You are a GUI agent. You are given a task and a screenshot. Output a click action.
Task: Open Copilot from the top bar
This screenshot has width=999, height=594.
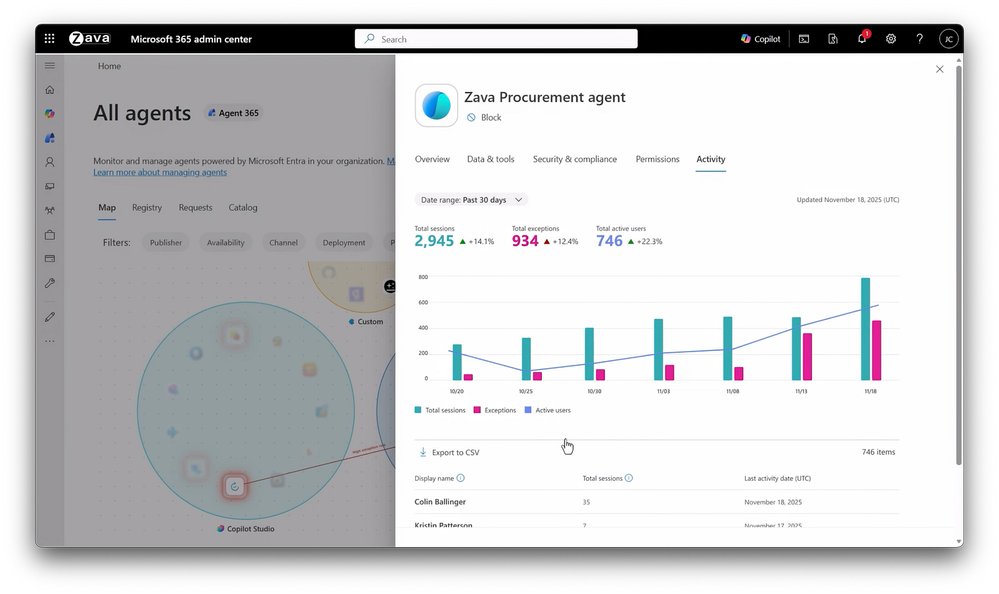tap(760, 39)
